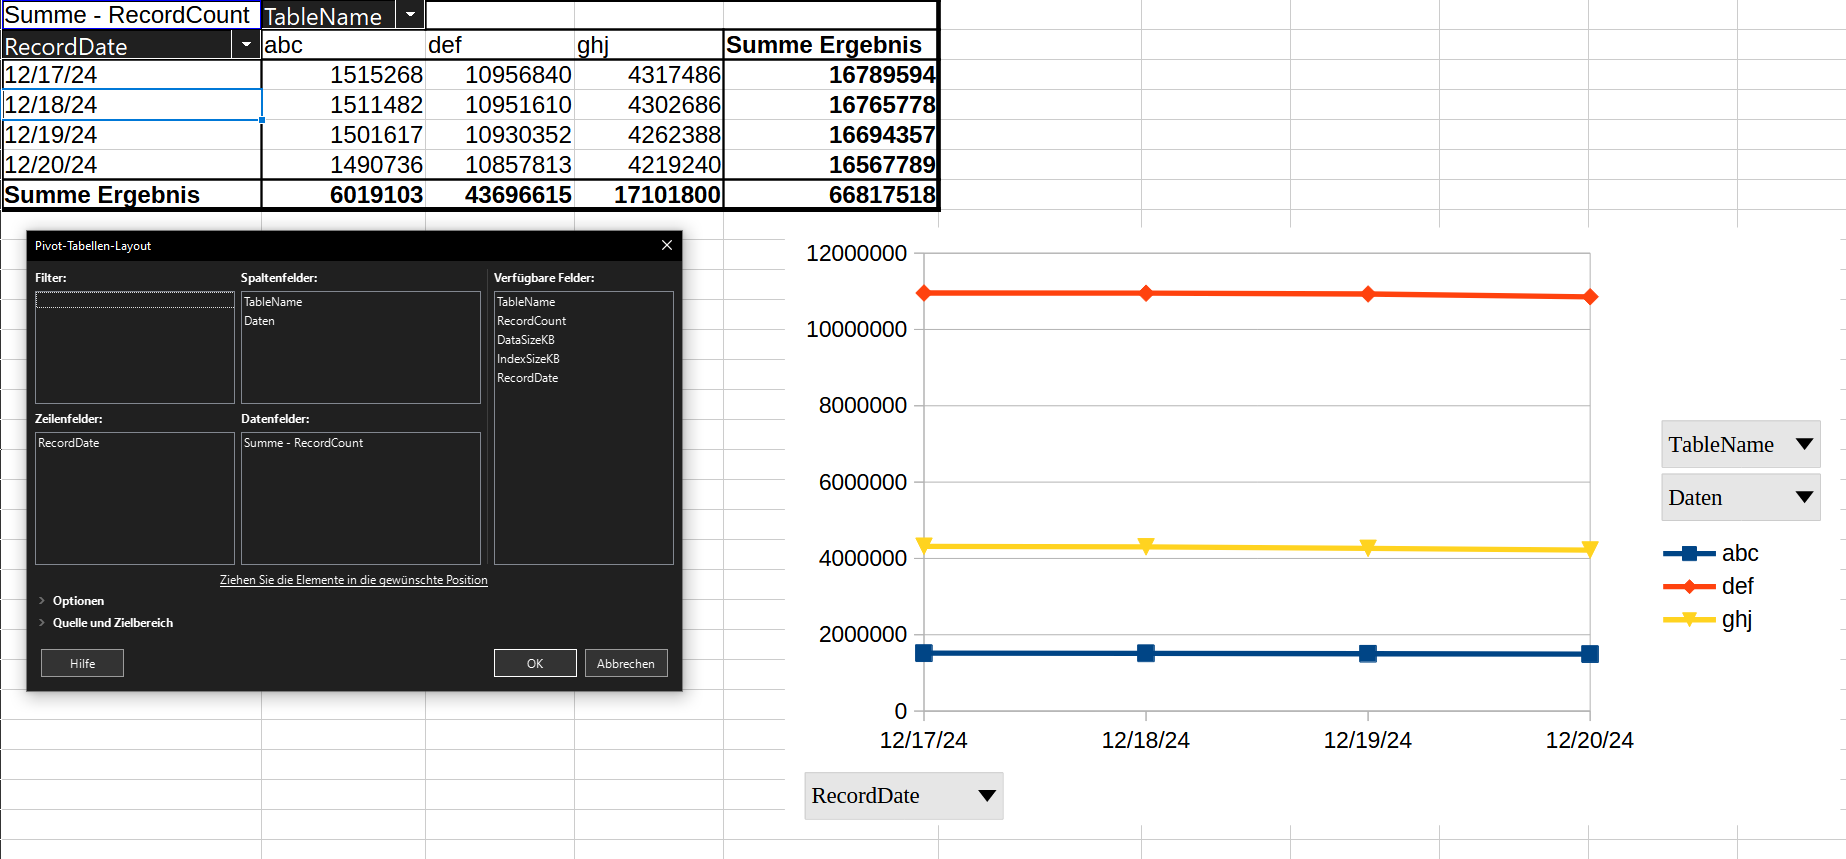Click the 12000000 y-axis label on chart

pos(856,253)
